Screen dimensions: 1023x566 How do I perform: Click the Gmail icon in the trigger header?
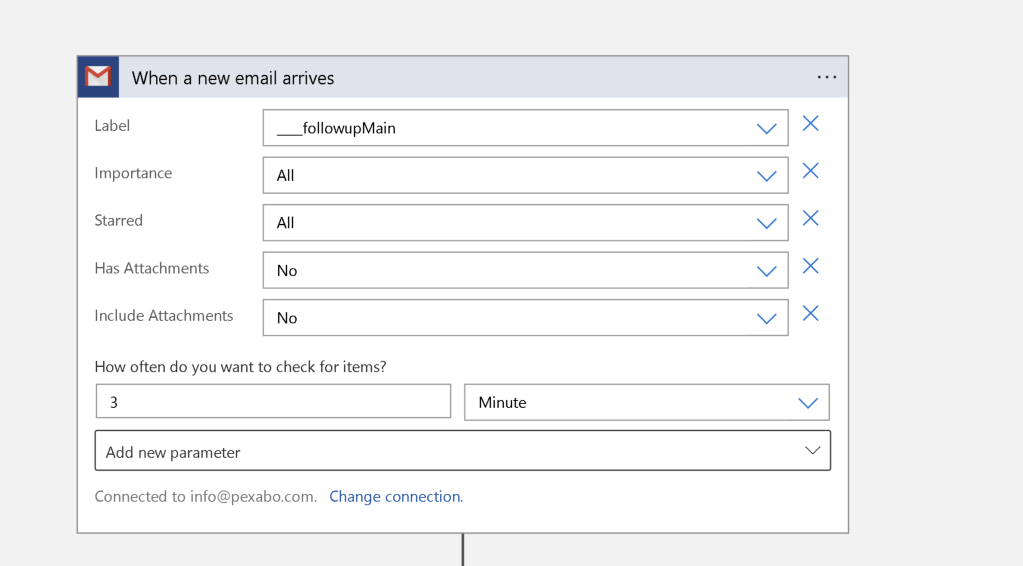click(x=98, y=77)
